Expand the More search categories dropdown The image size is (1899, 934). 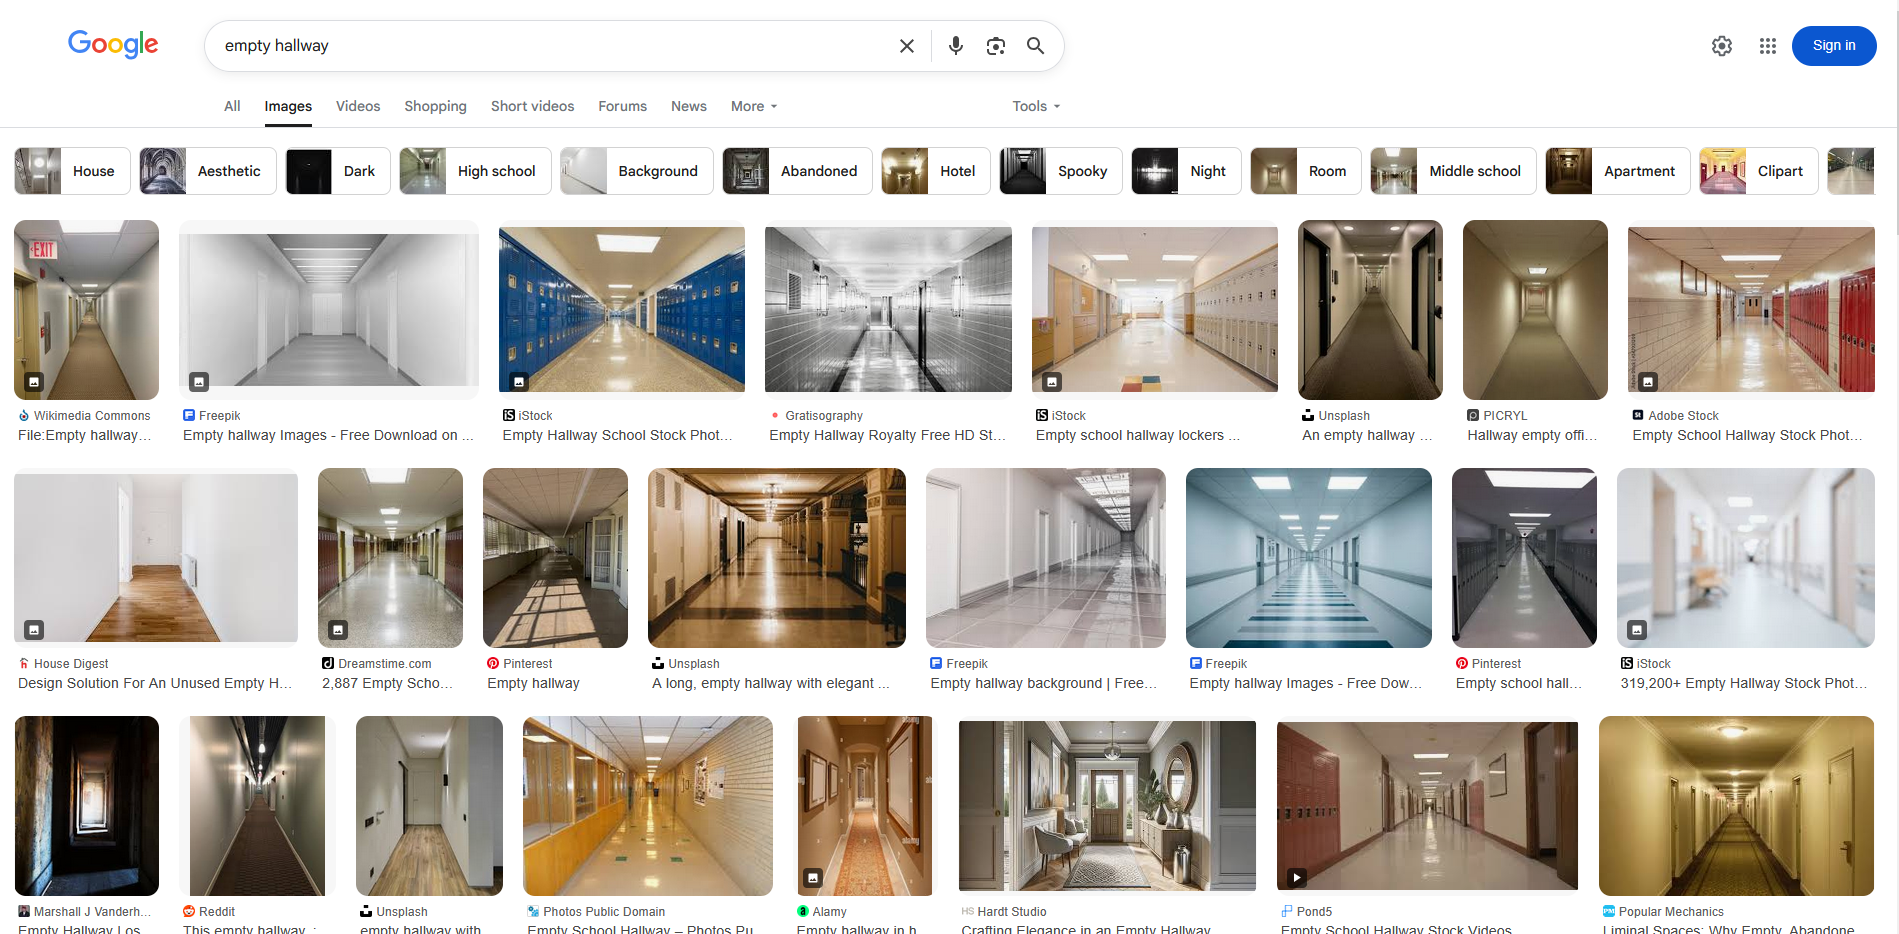click(753, 106)
